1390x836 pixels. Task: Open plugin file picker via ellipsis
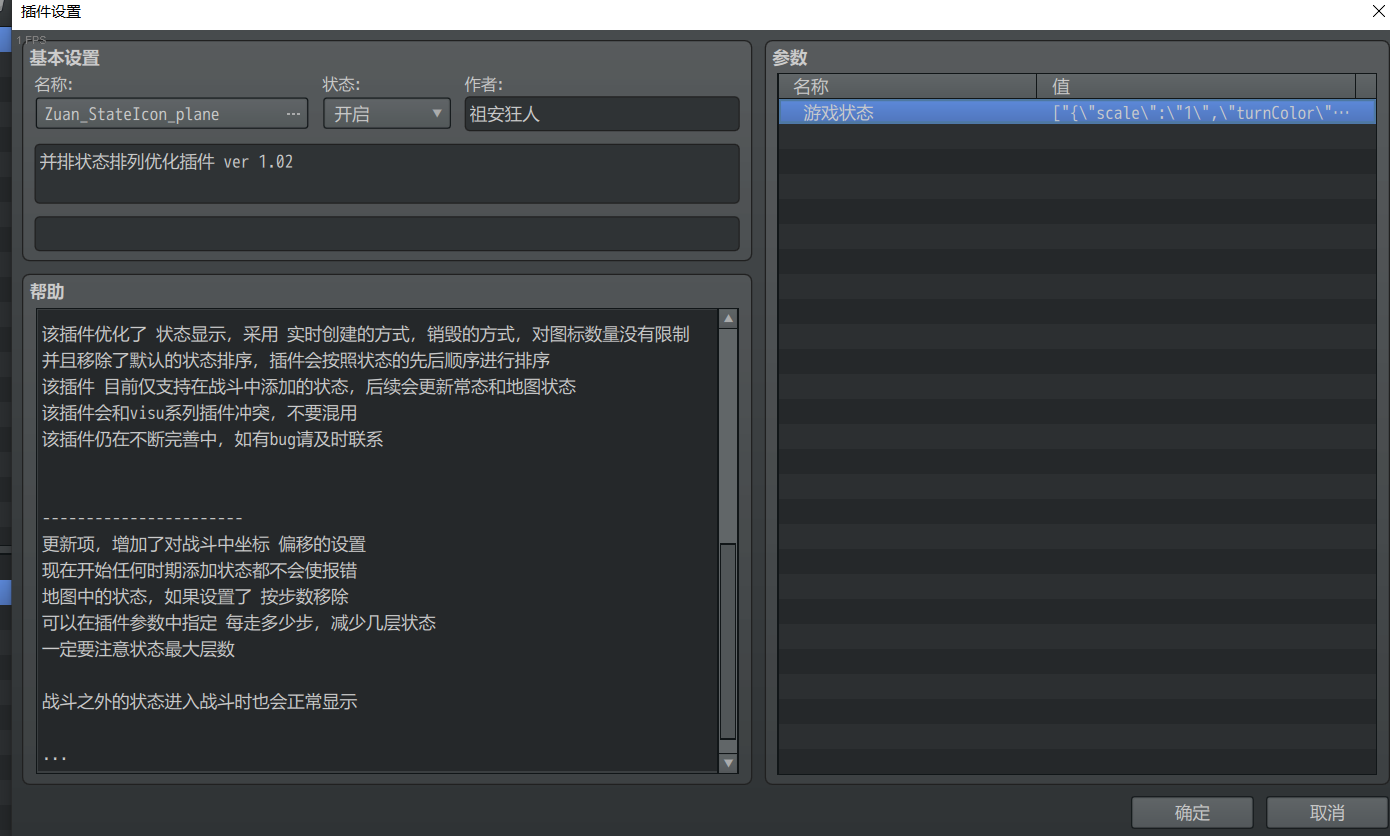click(x=293, y=114)
